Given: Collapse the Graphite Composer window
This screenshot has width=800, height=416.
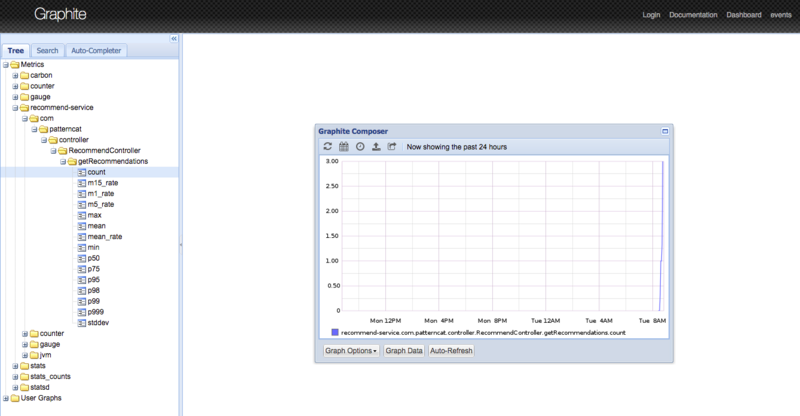Looking at the screenshot, I should pyautogui.click(x=665, y=131).
